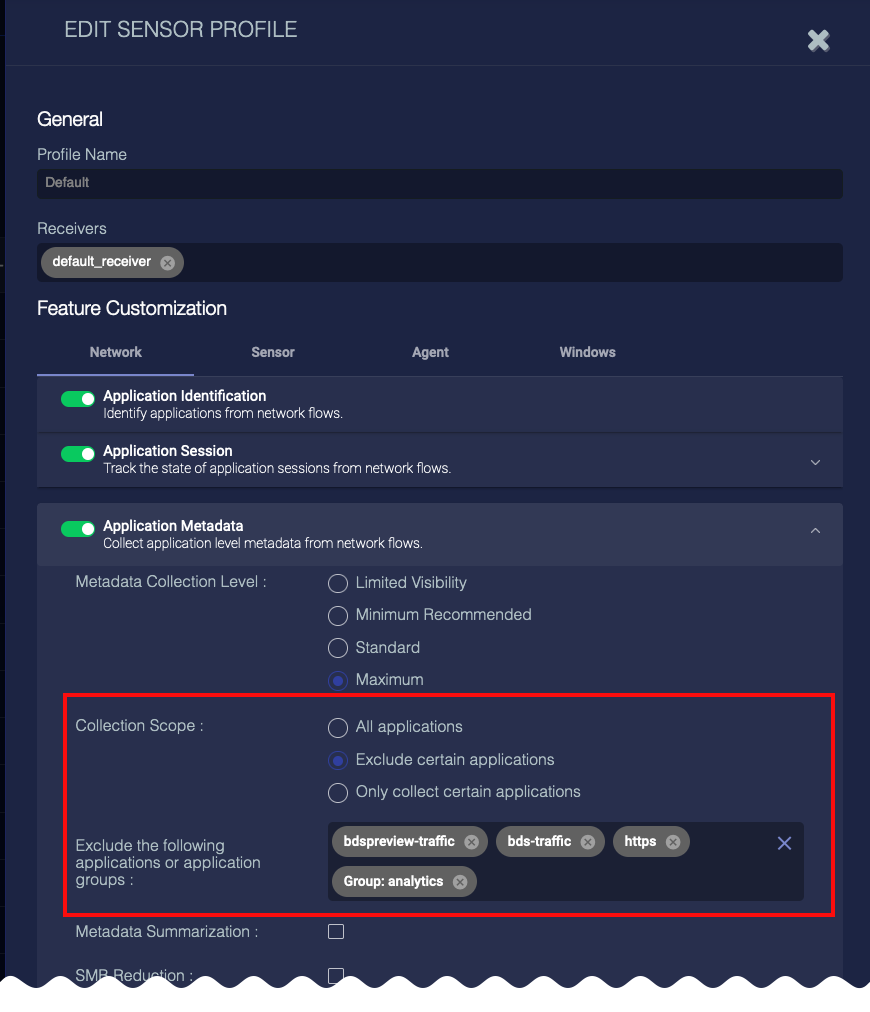Remove default_receiver from the Receivers field
Viewport: 870px width, 1012px height.
coord(166,262)
